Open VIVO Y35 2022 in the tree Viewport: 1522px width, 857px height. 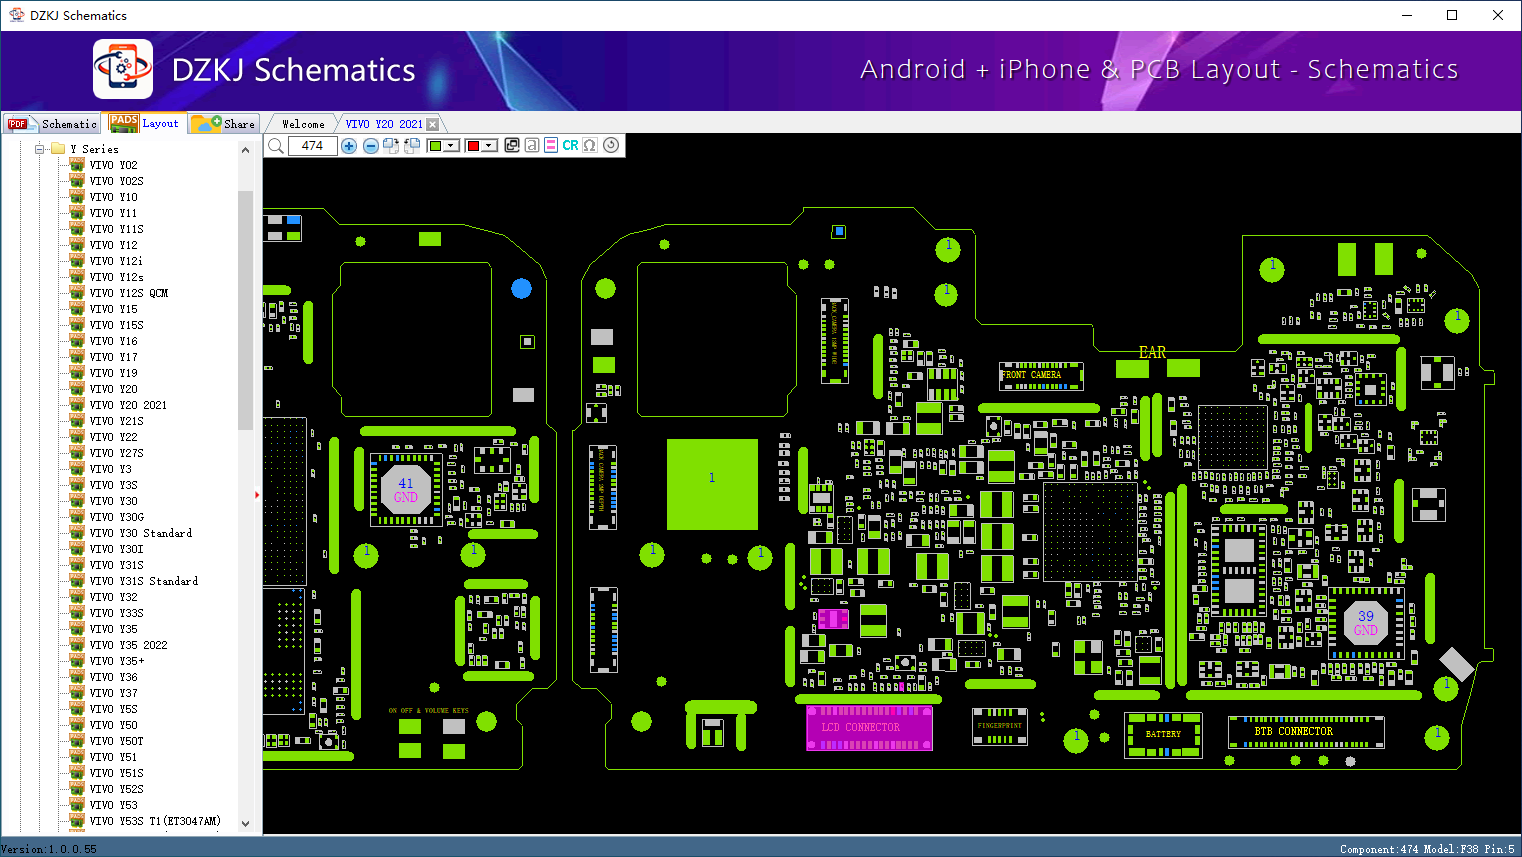point(128,645)
